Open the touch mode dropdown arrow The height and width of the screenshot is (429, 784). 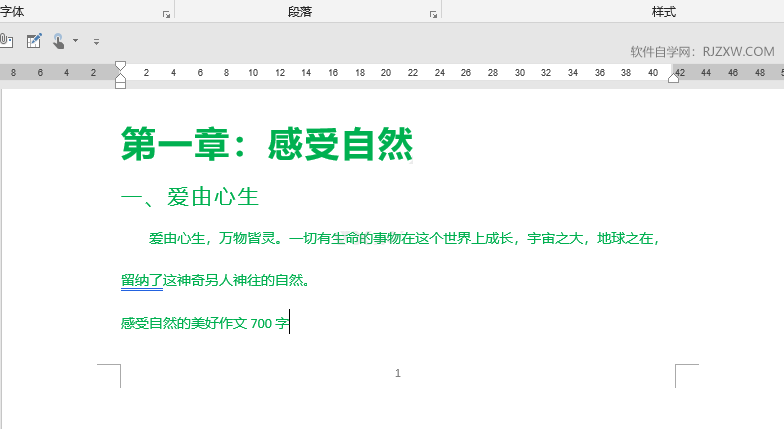[x=76, y=40]
